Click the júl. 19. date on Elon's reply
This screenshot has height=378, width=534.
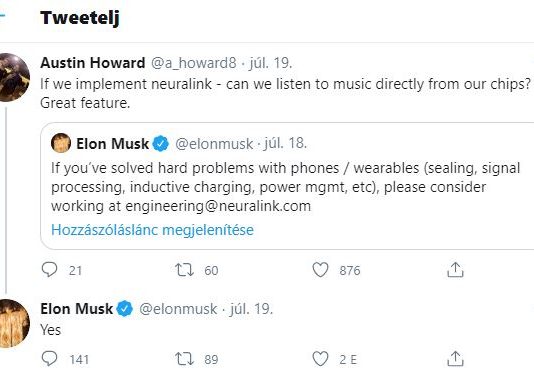coord(251,309)
